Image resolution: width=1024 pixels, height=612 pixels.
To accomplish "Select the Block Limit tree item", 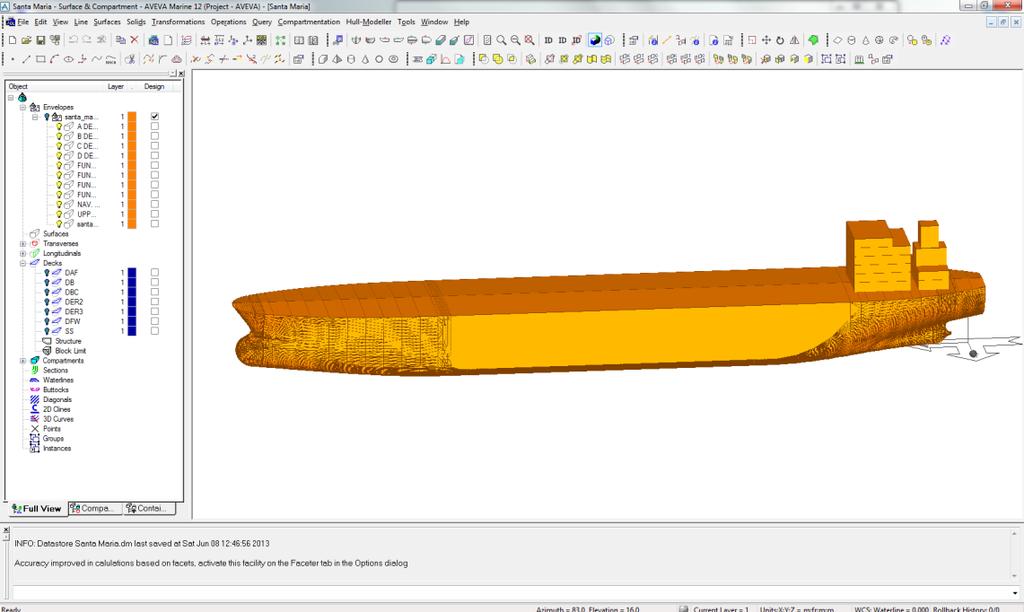I will [71, 351].
